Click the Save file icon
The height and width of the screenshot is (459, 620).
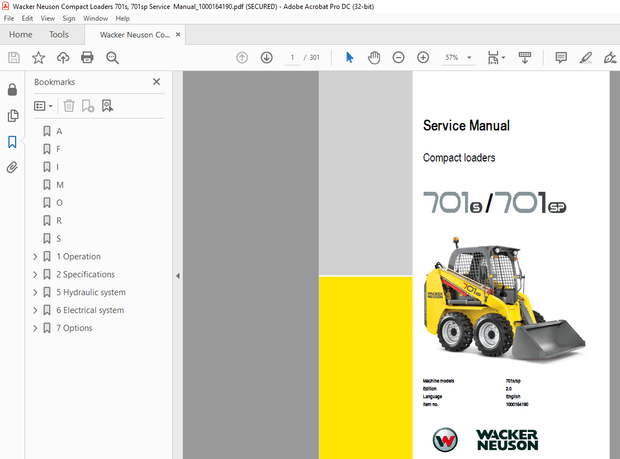[14, 58]
